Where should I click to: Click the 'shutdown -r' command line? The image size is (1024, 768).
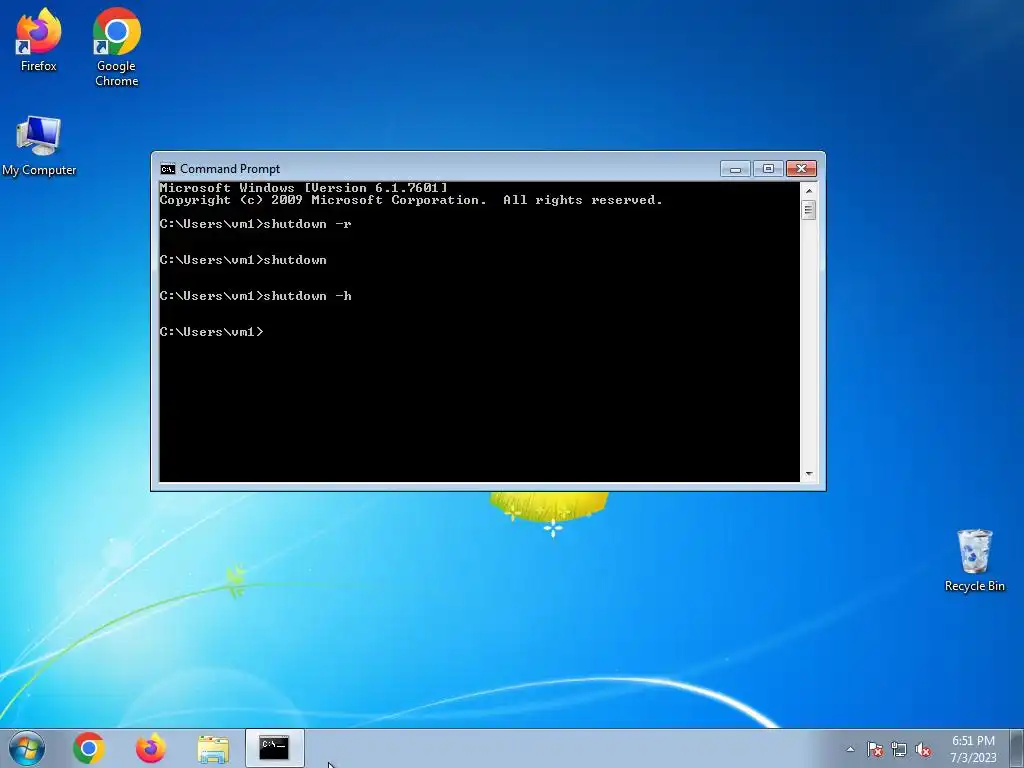click(x=255, y=224)
